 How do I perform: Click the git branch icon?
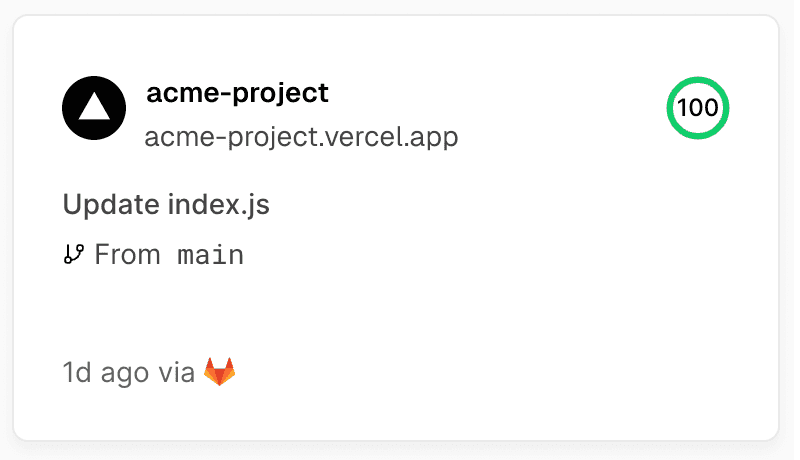pos(73,254)
